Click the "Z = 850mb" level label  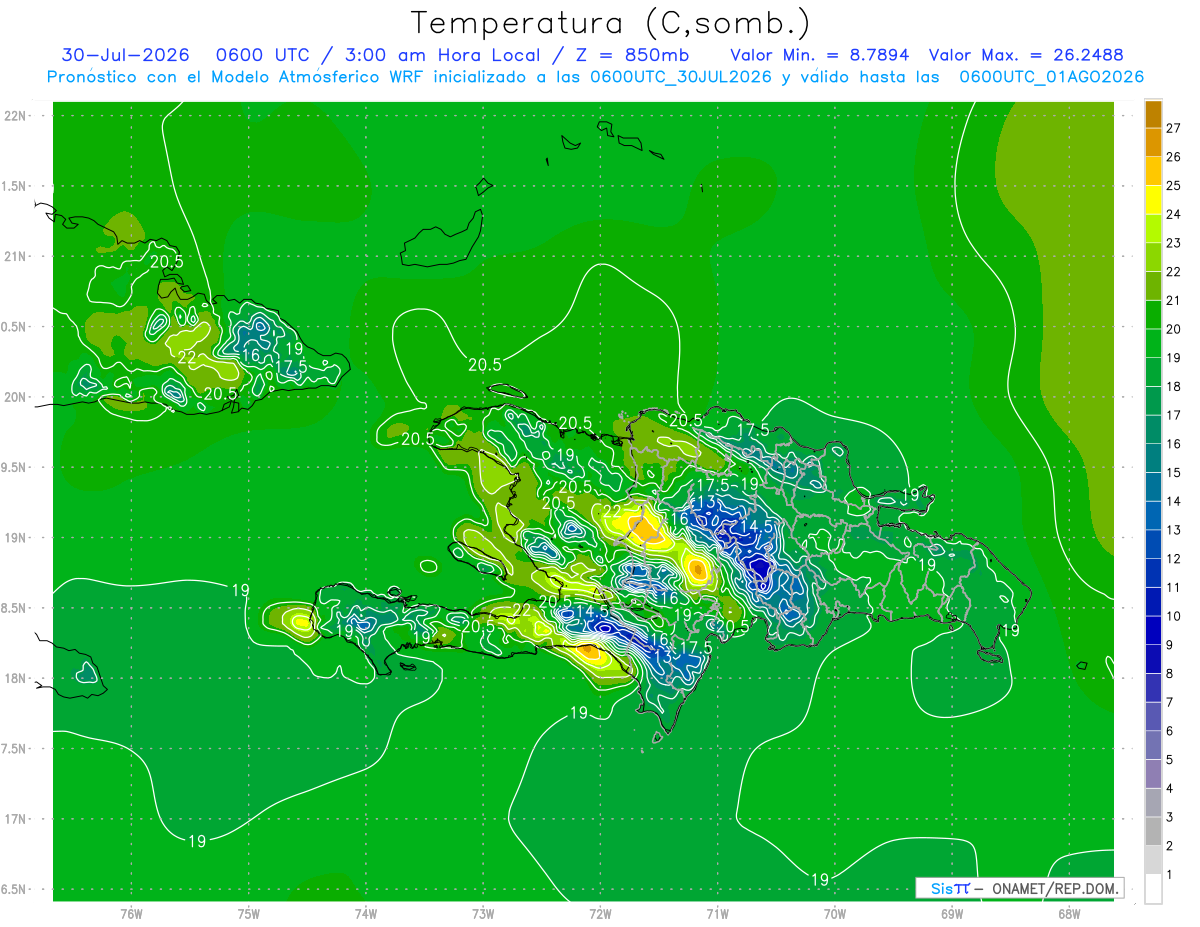point(632,55)
